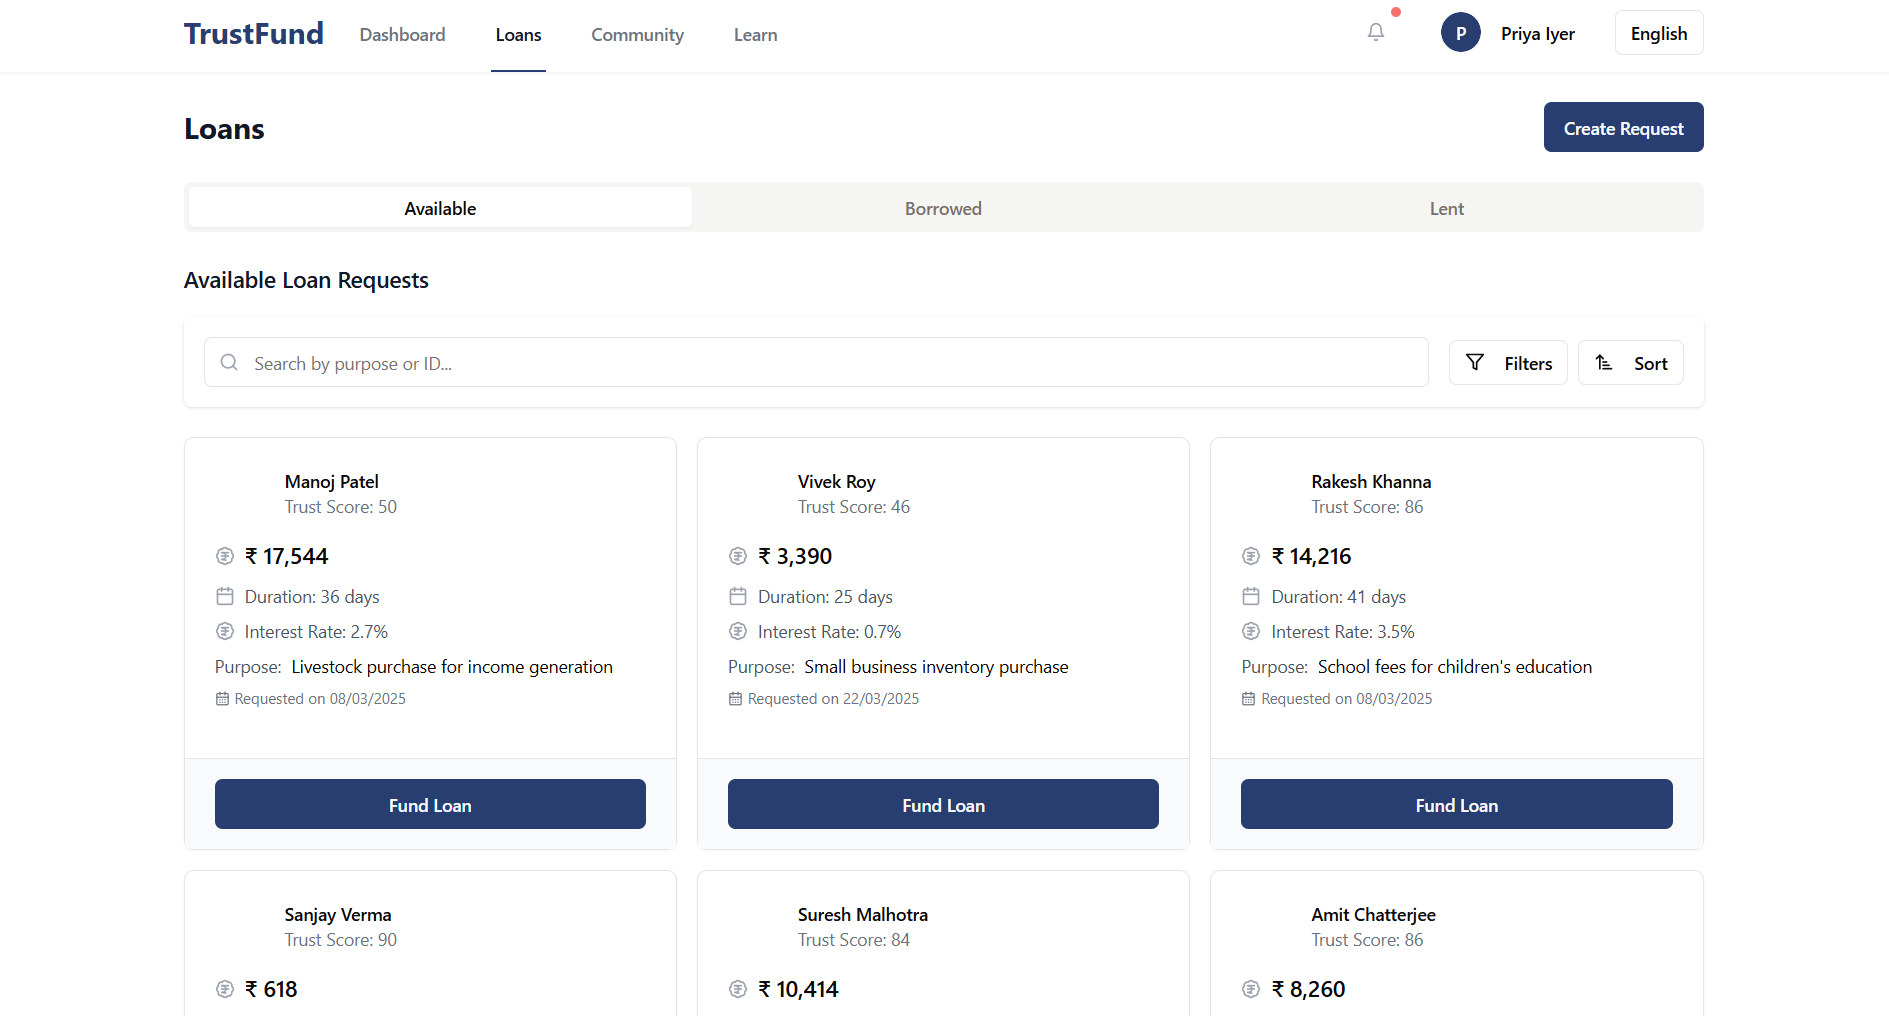Click the sort arrows icon
This screenshot has width=1889, height=1016.
click(x=1604, y=362)
